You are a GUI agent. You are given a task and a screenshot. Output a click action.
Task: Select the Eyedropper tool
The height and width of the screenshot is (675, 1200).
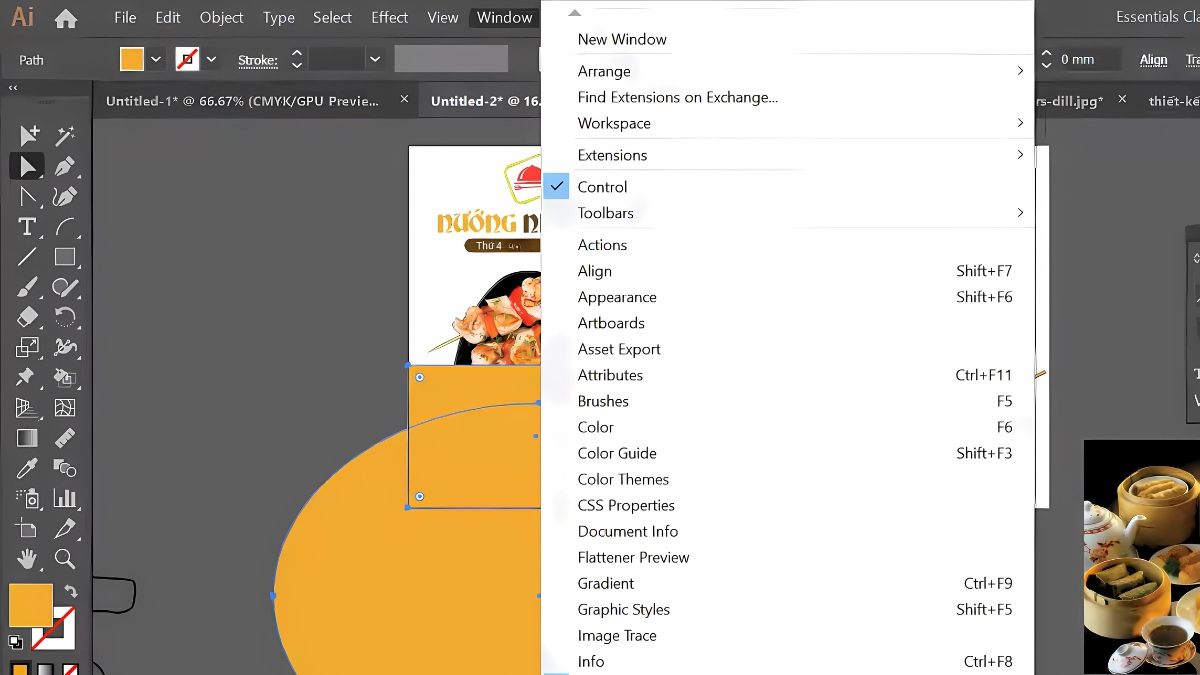27,468
